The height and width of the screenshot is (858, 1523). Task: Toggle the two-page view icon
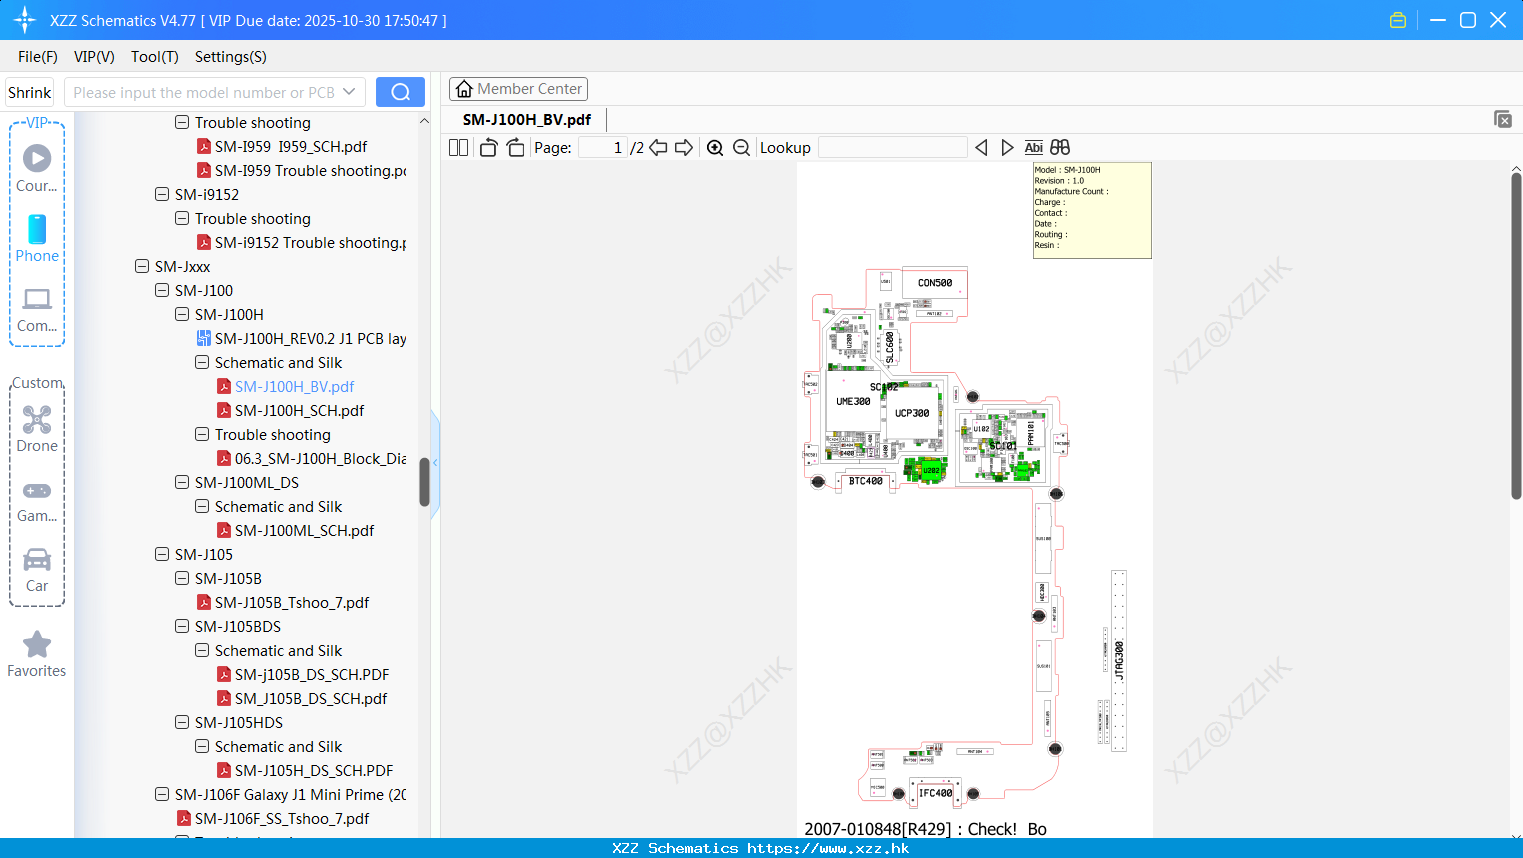coord(458,148)
